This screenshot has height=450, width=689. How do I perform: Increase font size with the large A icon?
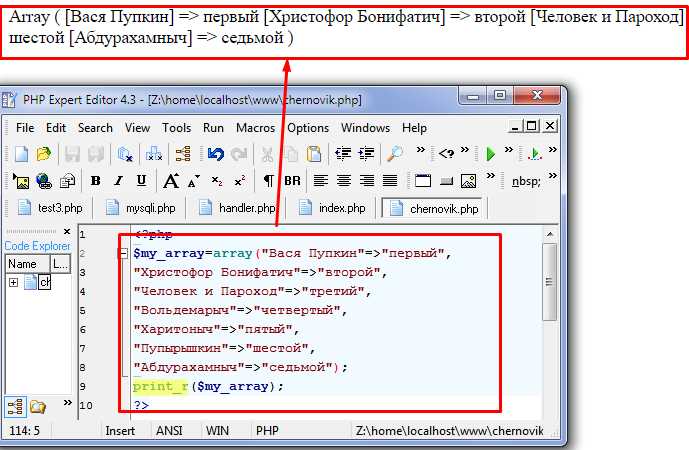(171, 181)
